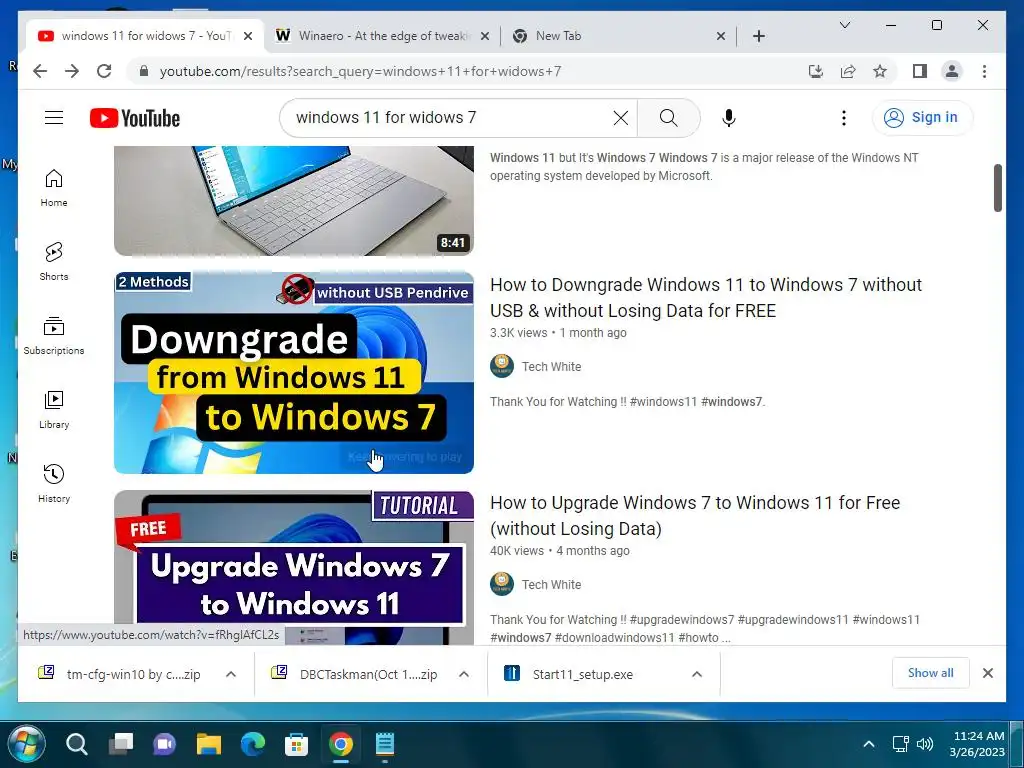Viewport: 1024px width, 768px height.
Task: Open Subscriptions in YouTube sidebar
Action: tap(54, 336)
